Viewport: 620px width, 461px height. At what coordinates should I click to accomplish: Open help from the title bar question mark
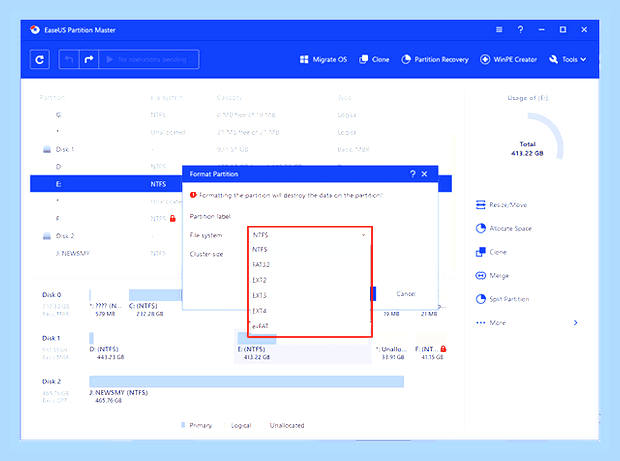tap(520, 30)
